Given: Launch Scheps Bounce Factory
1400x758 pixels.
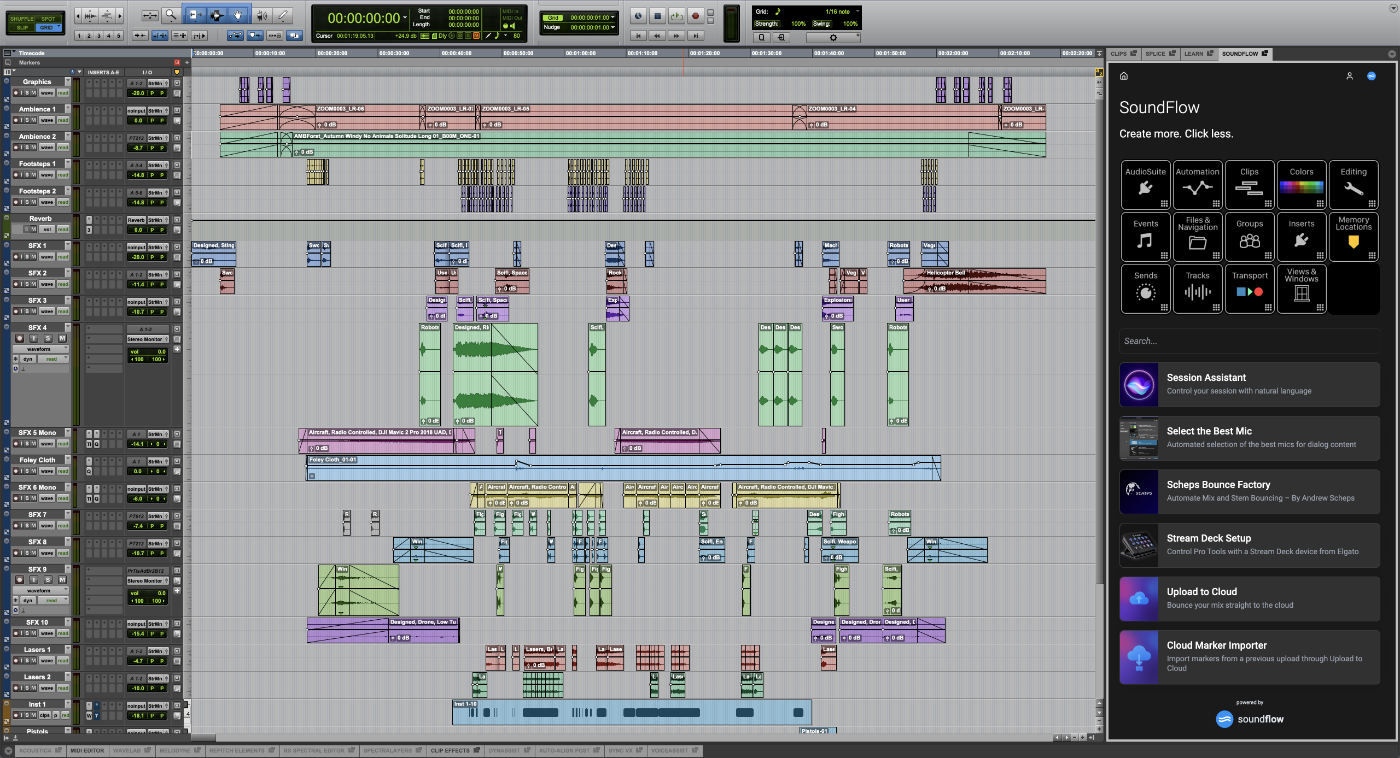Looking at the screenshot, I should coord(1250,491).
